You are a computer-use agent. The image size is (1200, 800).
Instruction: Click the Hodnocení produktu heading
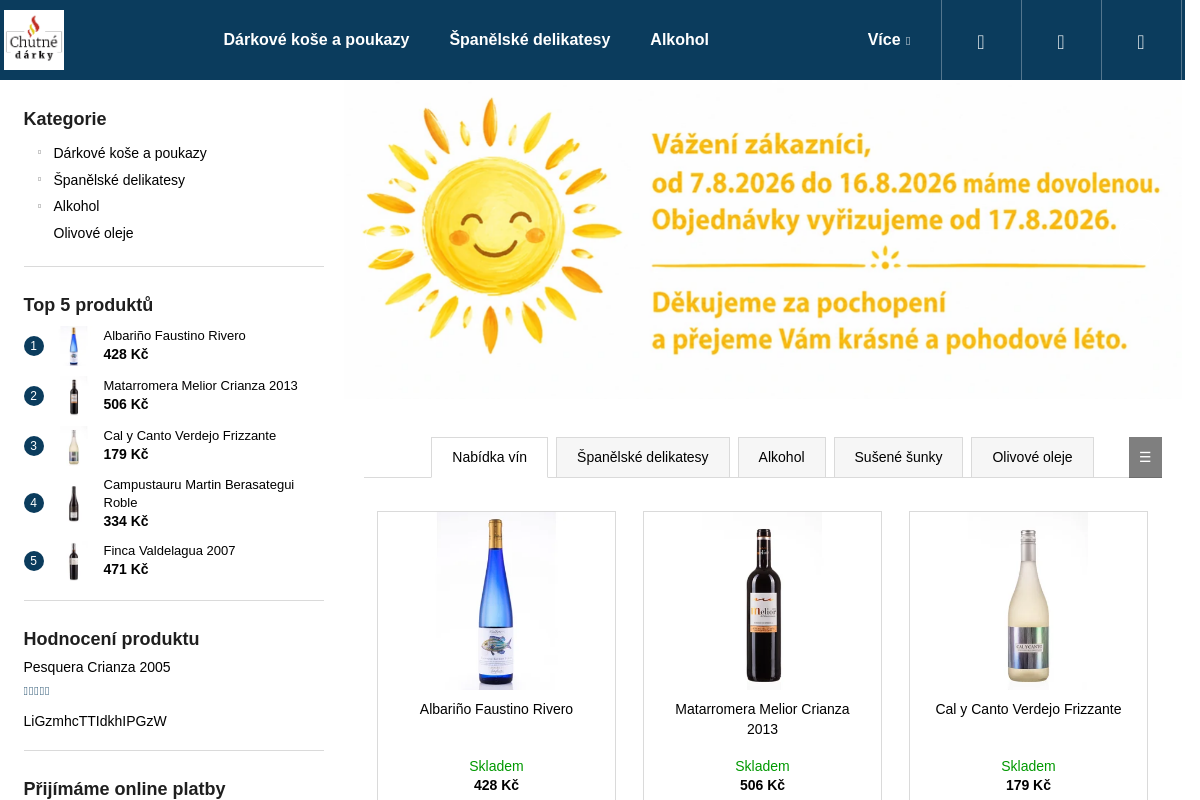(112, 639)
